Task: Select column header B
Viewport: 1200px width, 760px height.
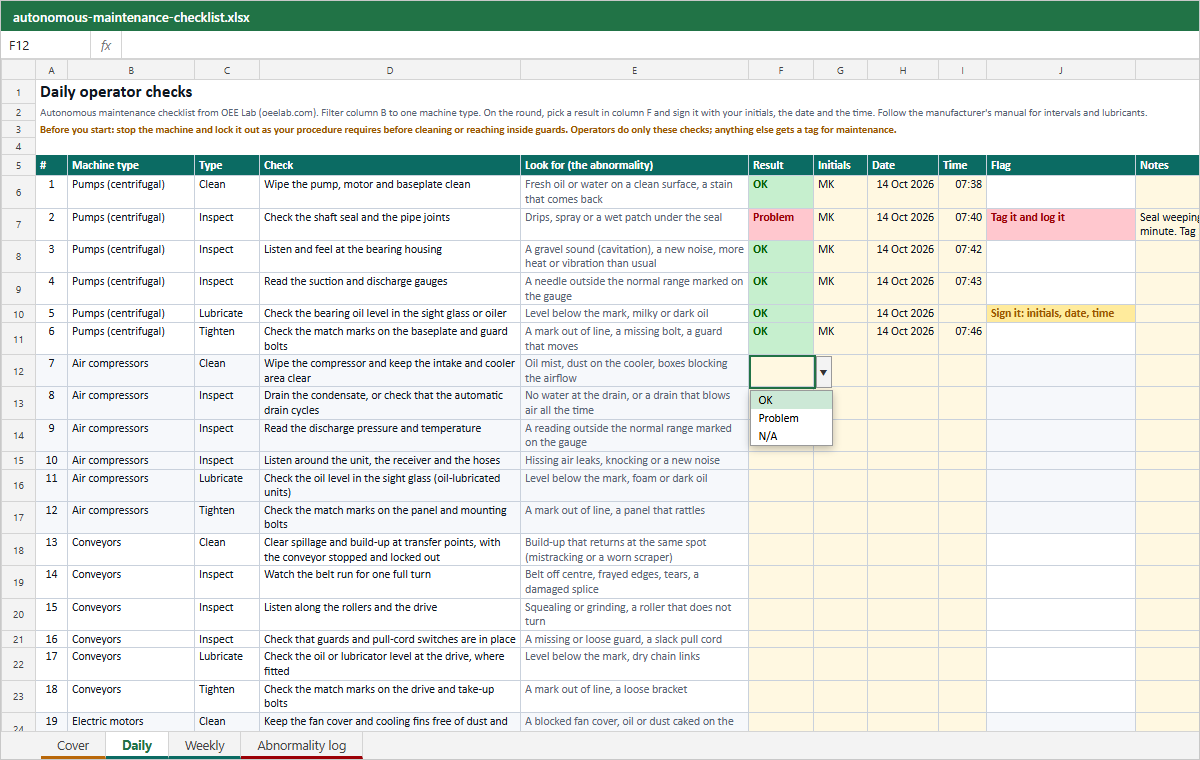Action: [x=131, y=70]
